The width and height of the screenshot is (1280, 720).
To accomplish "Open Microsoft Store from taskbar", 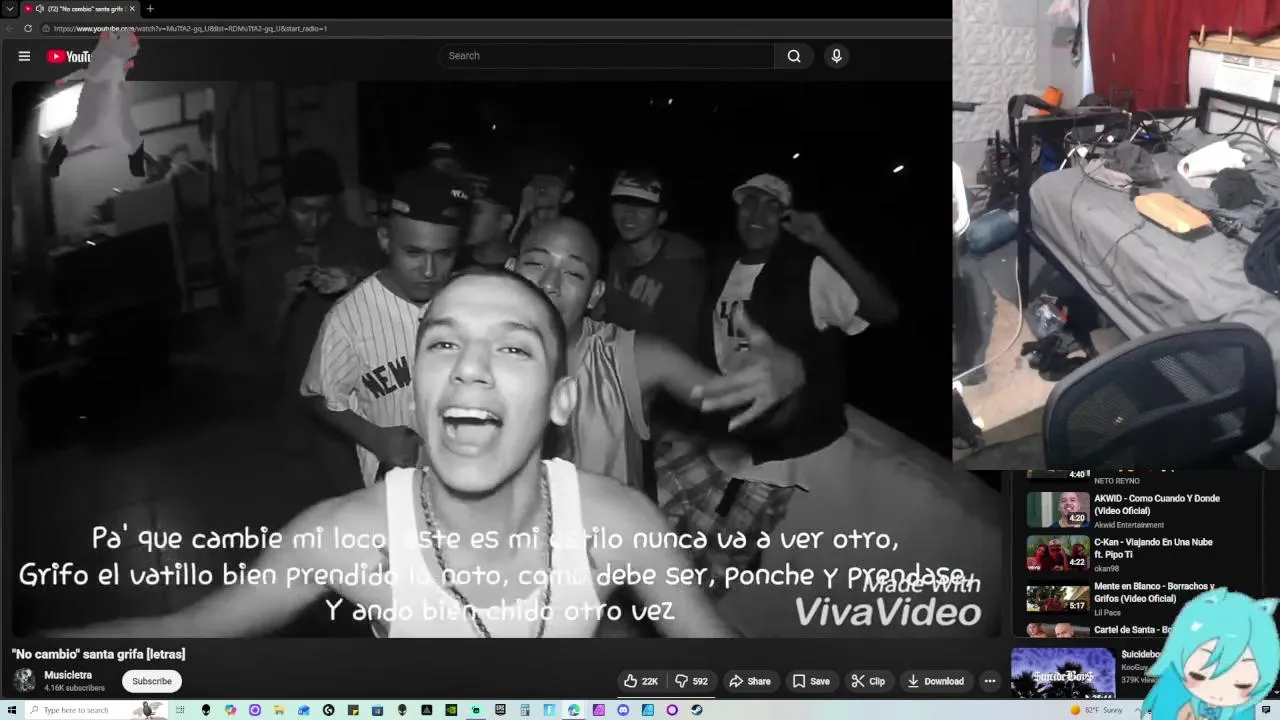I will click(377, 710).
